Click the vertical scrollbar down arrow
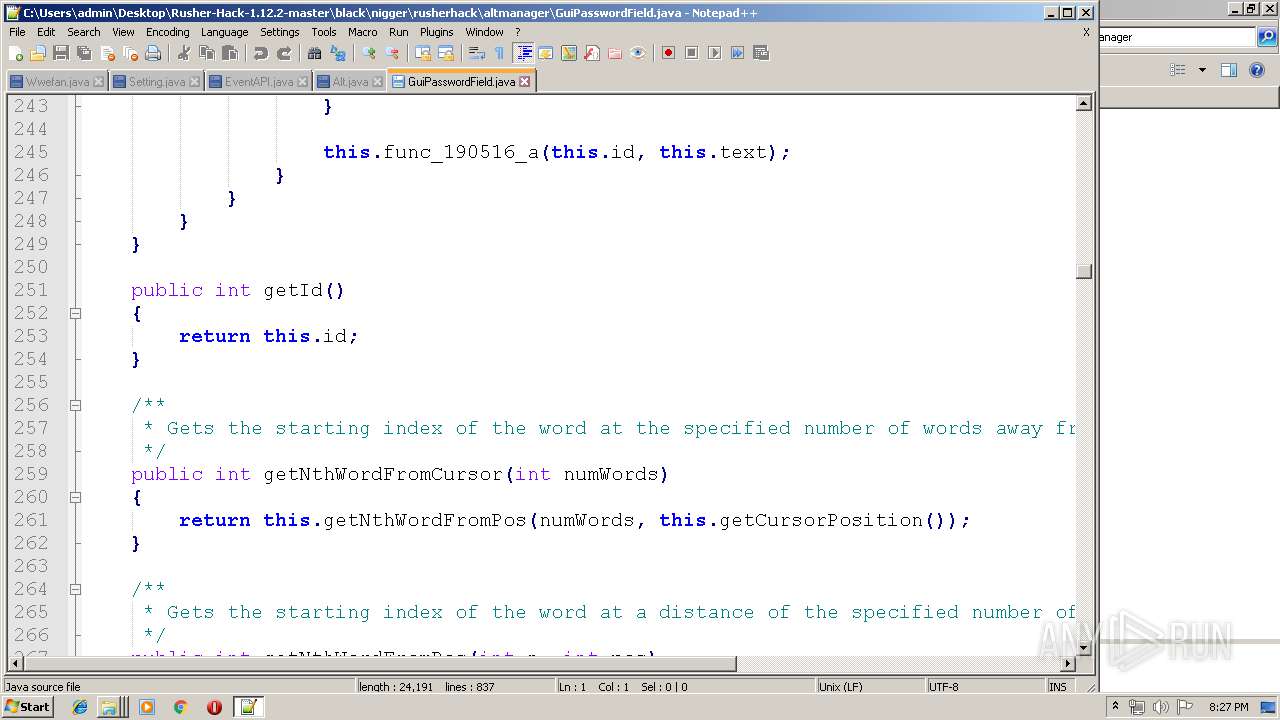The height and width of the screenshot is (720, 1280). 1084,648
